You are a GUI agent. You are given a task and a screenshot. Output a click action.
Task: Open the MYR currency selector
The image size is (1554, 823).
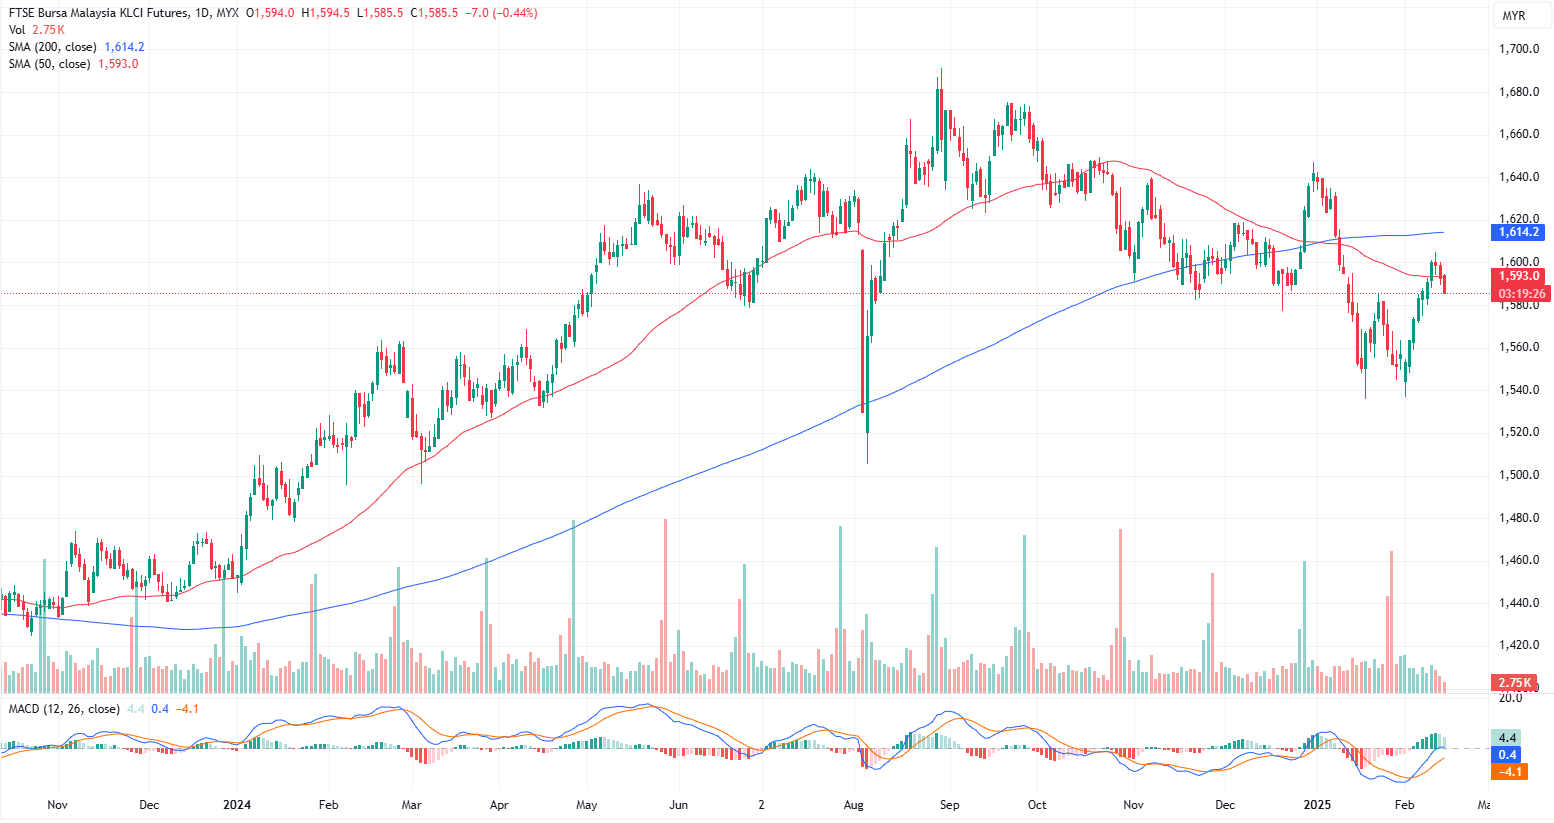pyautogui.click(x=1513, y=15)
